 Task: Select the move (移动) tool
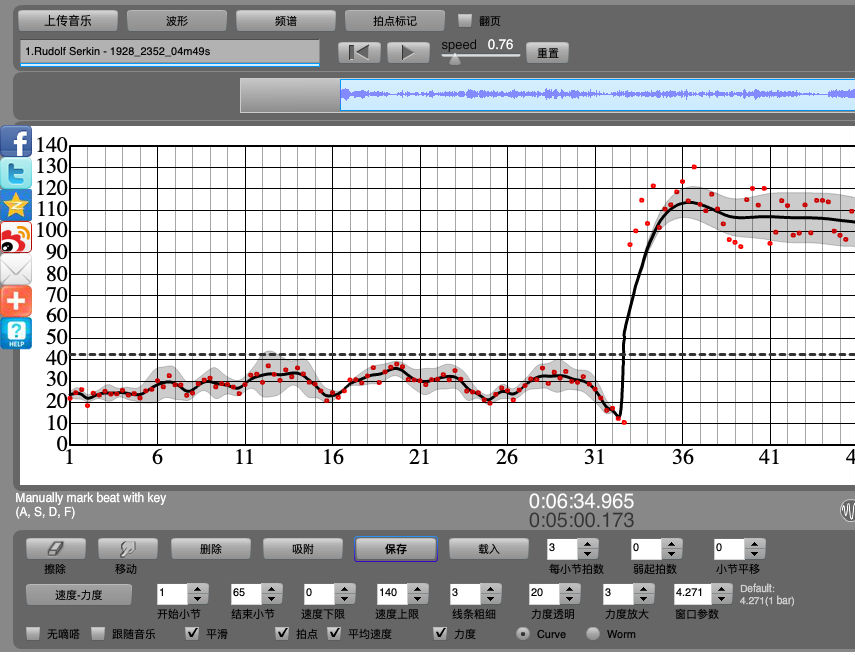click(125, 549)
